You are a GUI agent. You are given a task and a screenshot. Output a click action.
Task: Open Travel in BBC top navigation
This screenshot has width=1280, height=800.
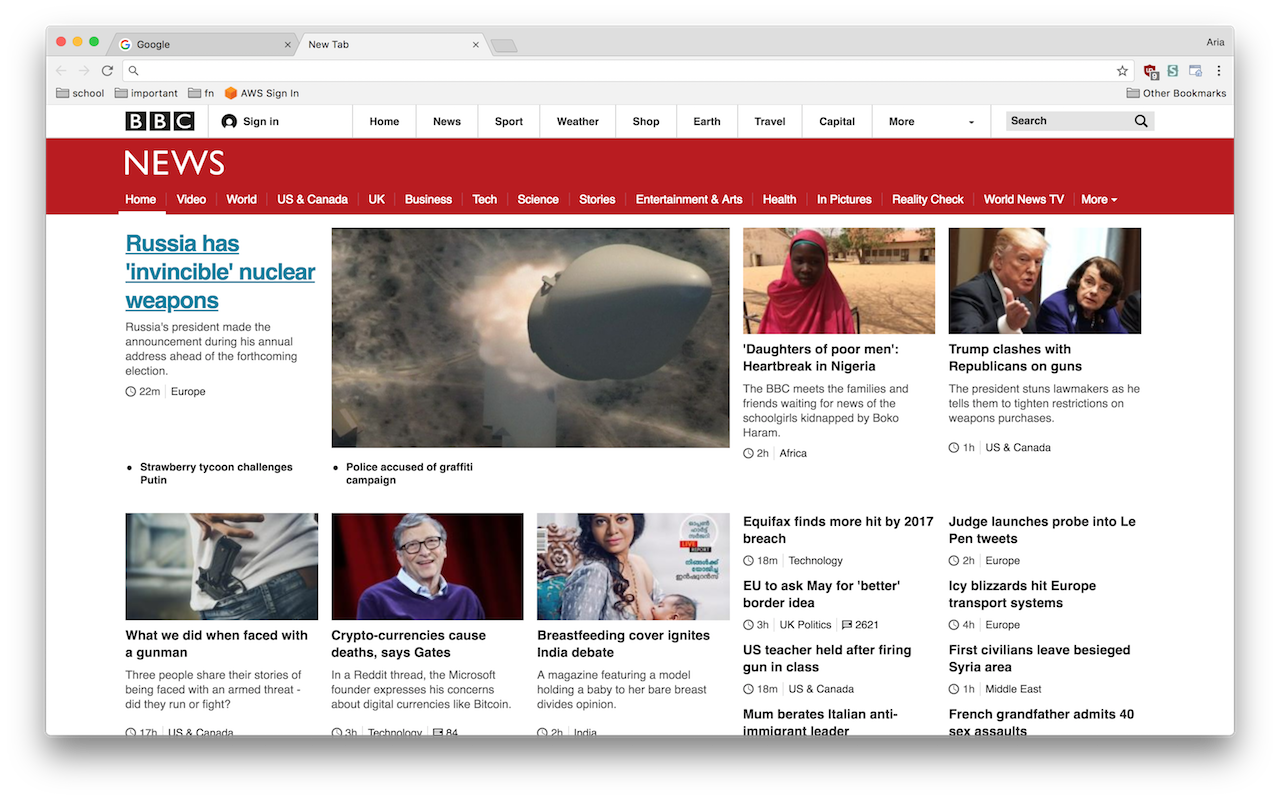pyautogui.click(x=770, y=121)
